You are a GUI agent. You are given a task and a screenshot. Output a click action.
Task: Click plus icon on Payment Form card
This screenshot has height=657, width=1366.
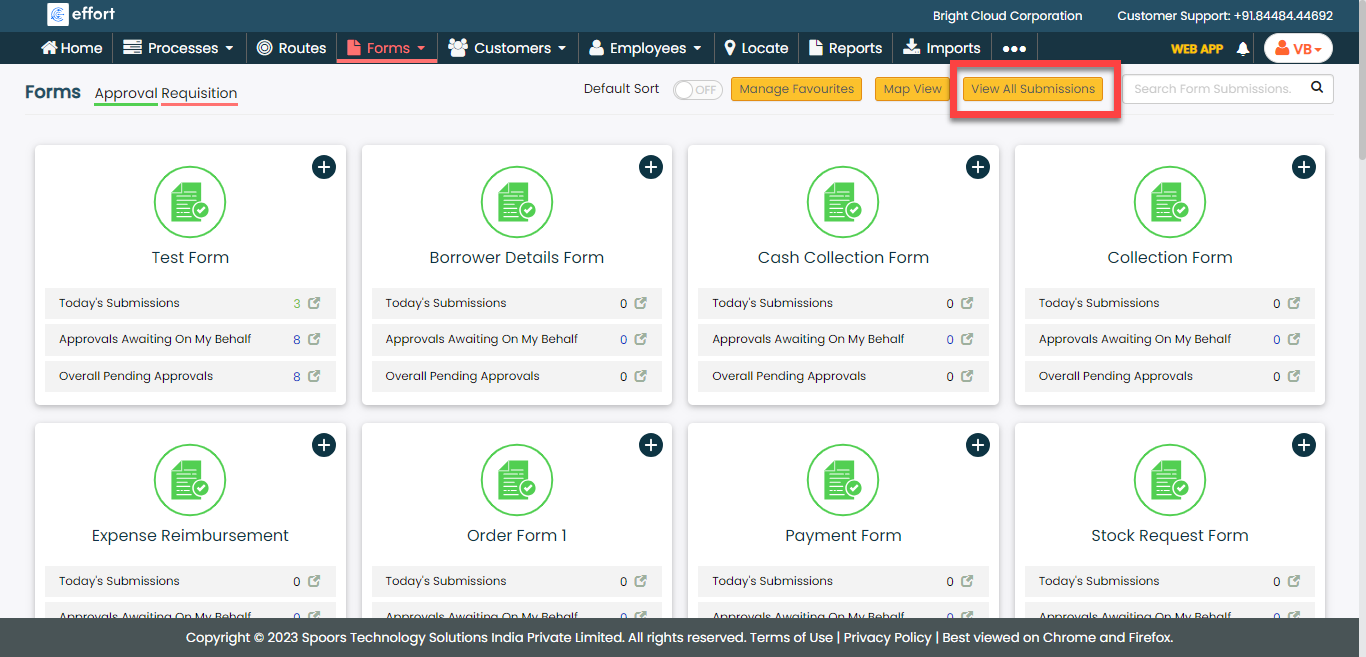(x=977, y=445)
